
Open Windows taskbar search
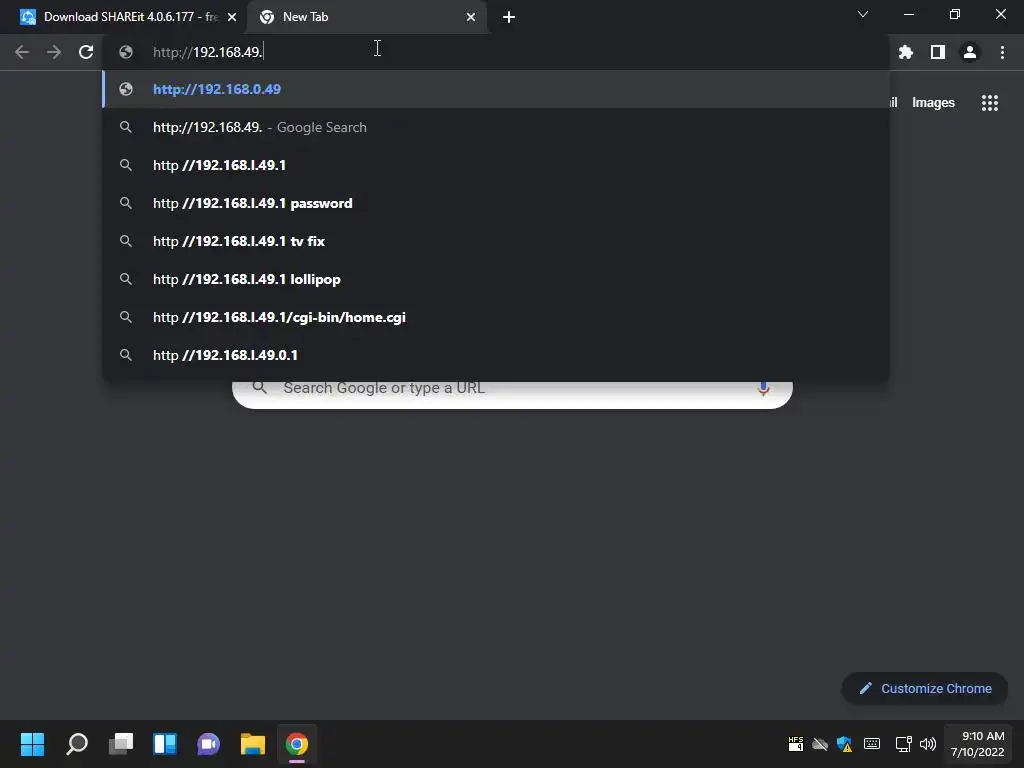point(77,744)
